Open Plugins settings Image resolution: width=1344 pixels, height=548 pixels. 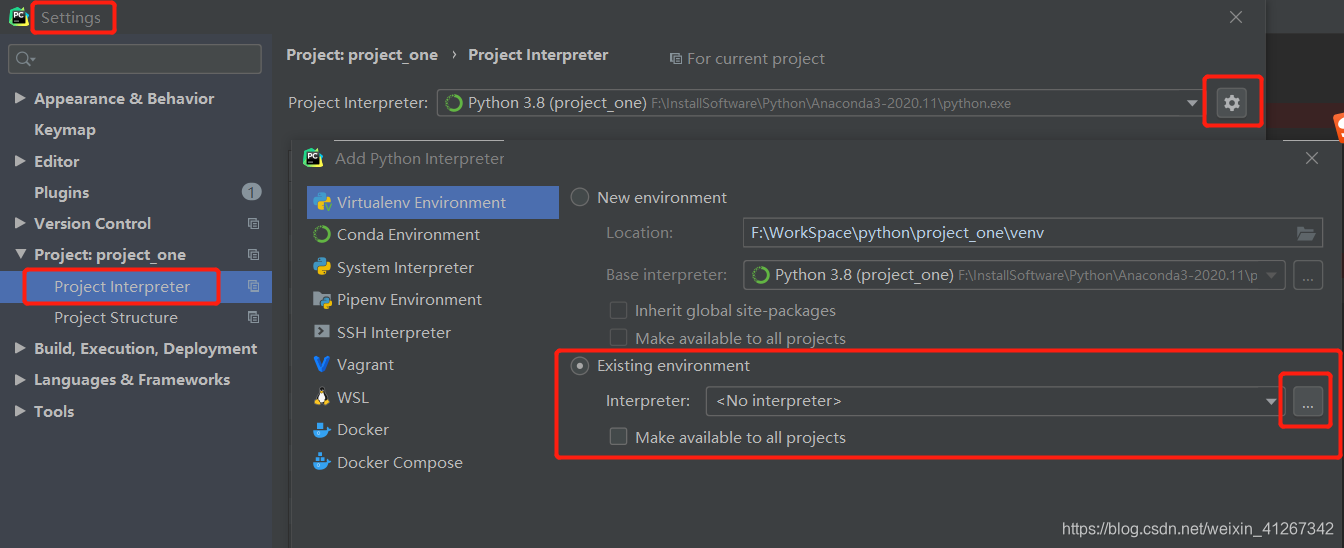pyautogui.click(x=62, y=192)
